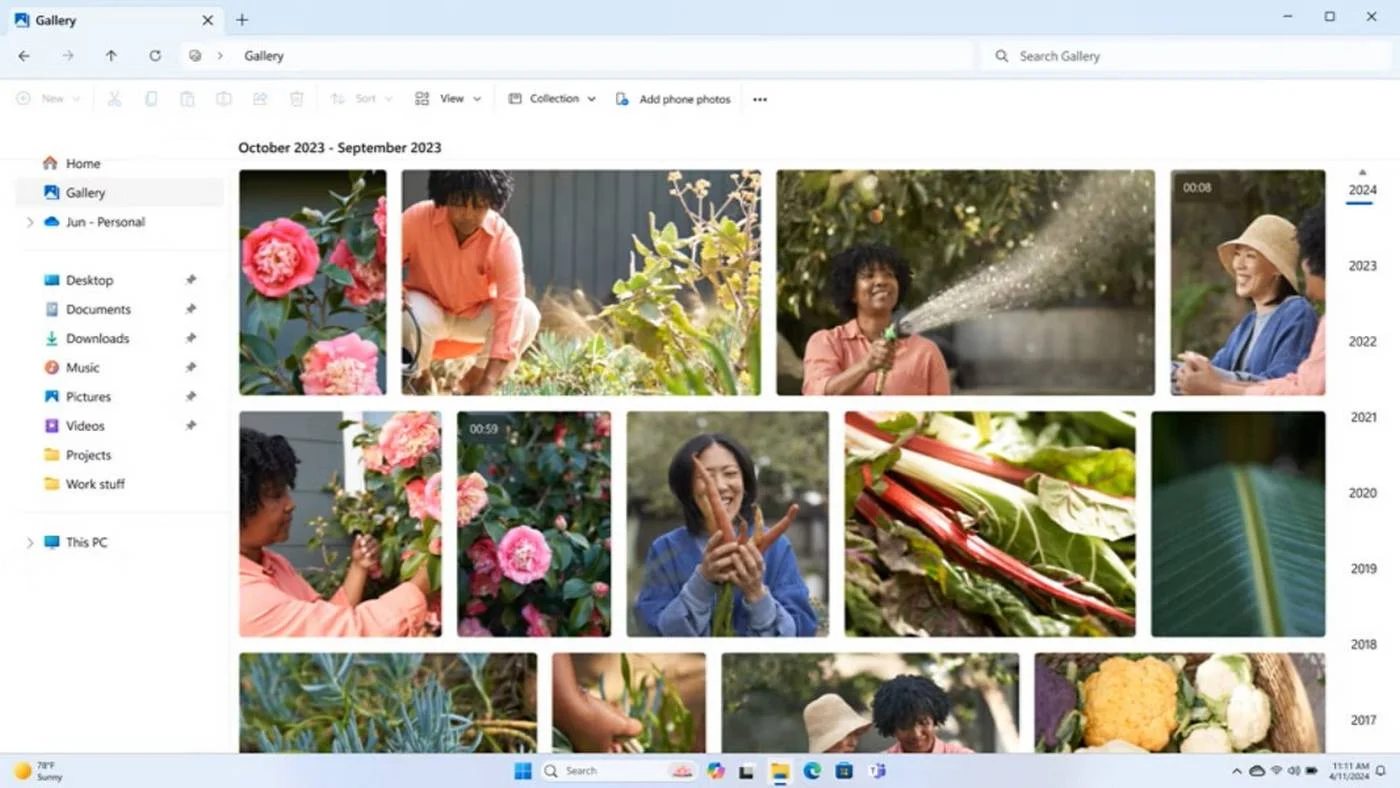Open the Downloads folder in the sidebar

97,338
